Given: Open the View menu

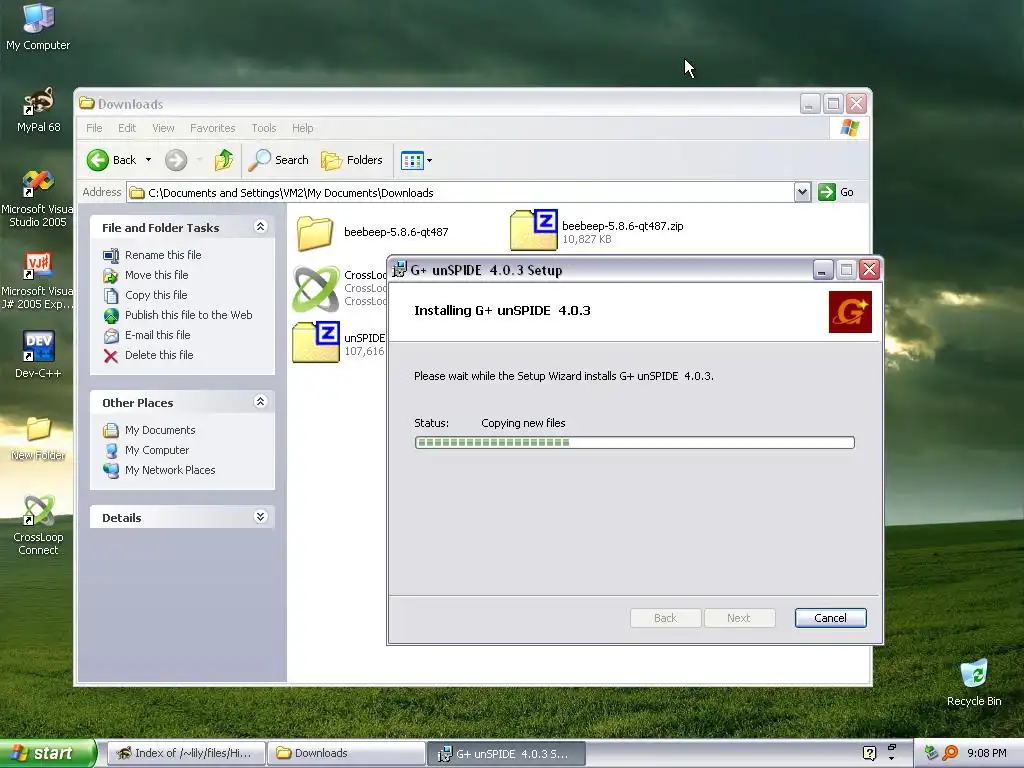Looking at the screenshot, I should click(163, 128).
